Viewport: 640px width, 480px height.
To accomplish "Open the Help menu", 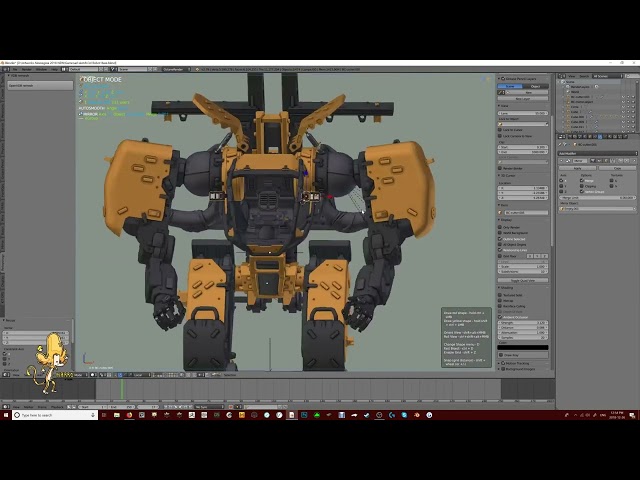I will coord(54,69).
